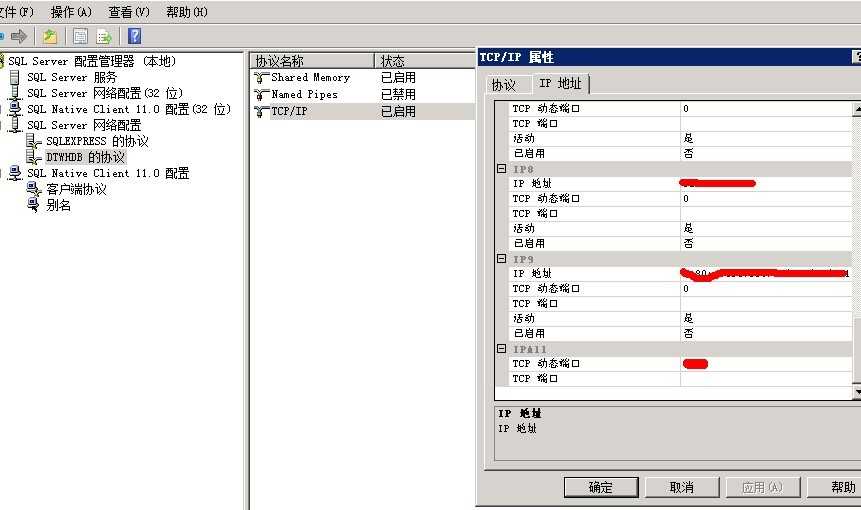This screenshot has height=510, width=861.
Task: Select SQL Server 服务 in the tree
Action: [x=72, y=77]
